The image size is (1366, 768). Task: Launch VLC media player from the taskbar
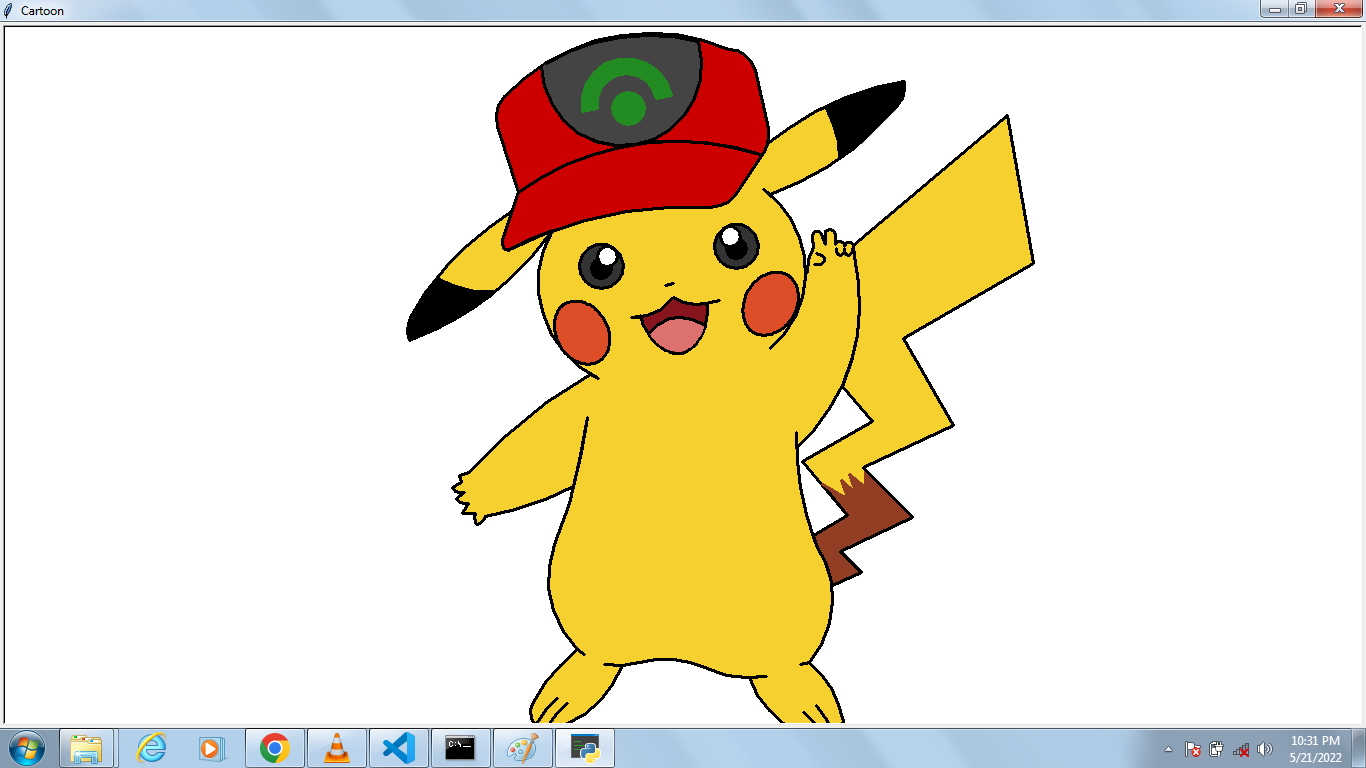[337, 747]
